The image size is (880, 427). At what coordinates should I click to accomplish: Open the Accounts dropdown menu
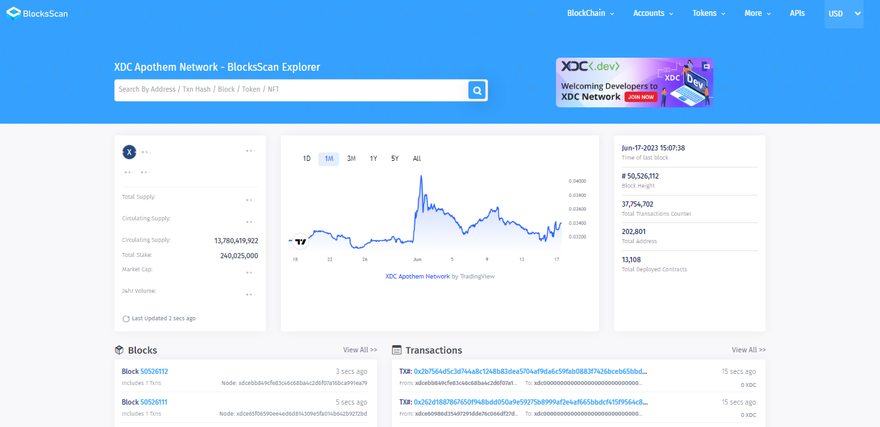[652, 14]
